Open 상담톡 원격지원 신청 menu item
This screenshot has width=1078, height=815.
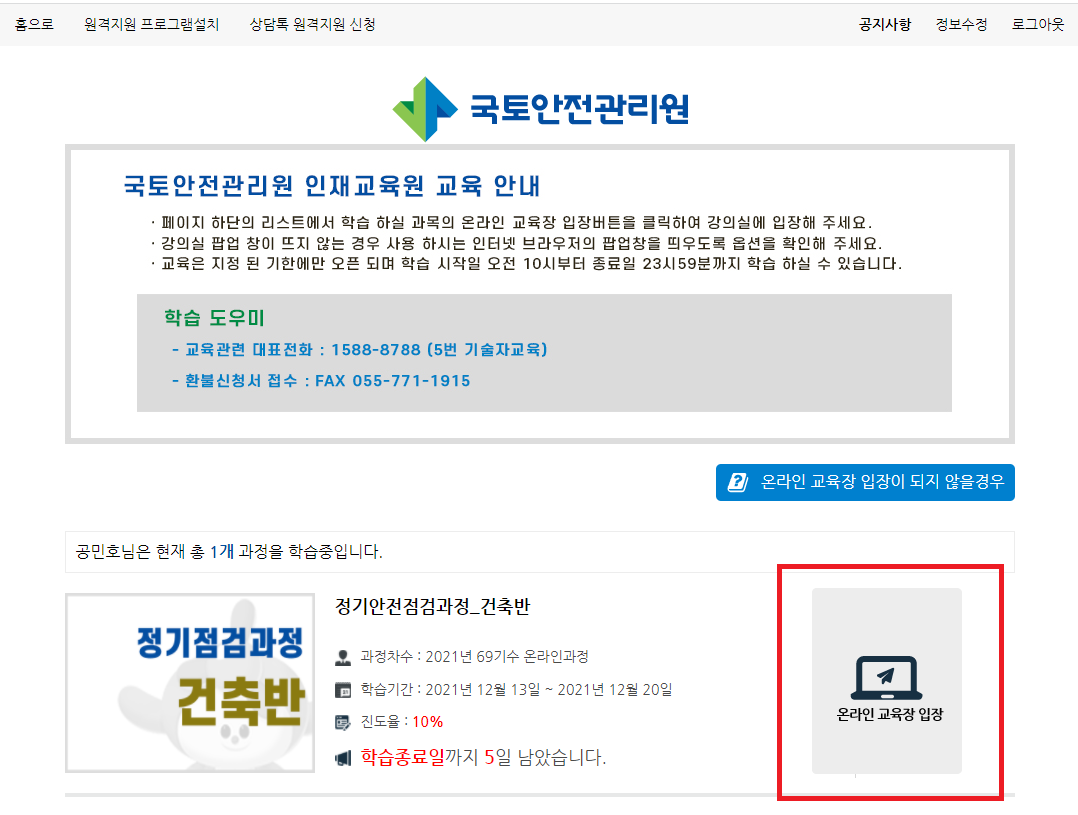[x=312, y=25]
